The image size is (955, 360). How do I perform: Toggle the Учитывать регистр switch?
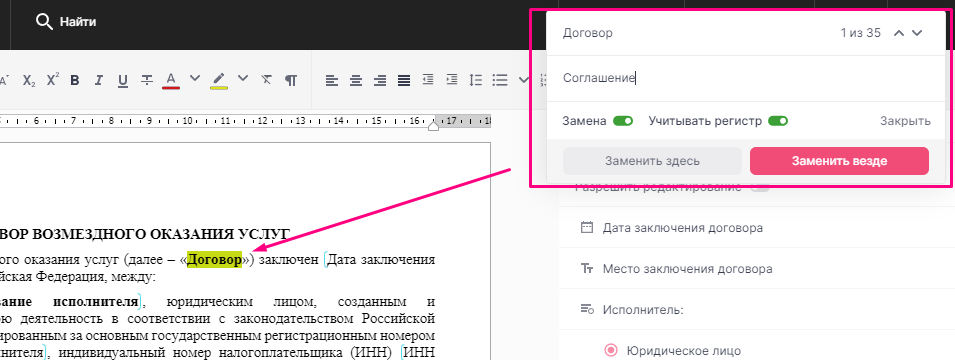(x=778, y=121)
